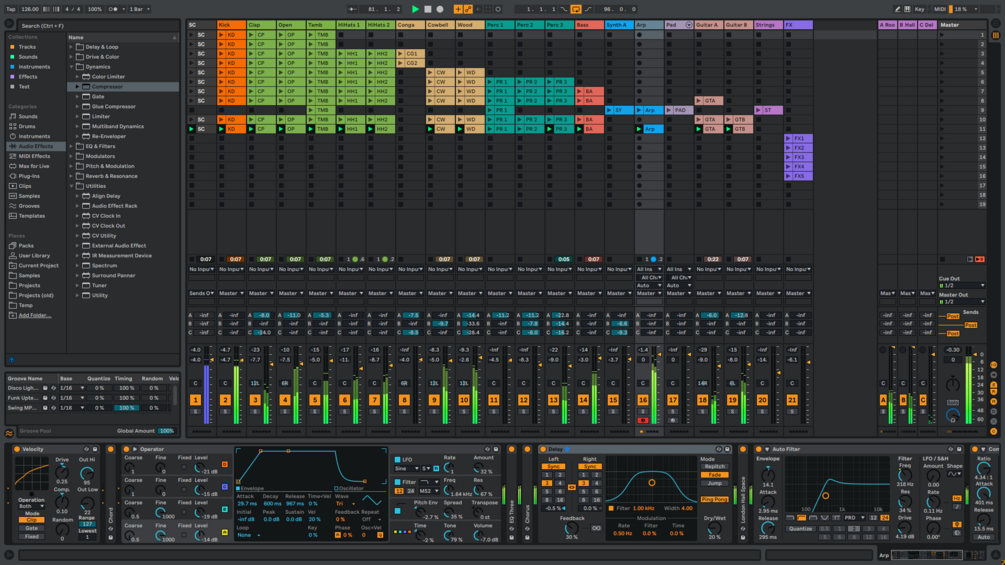The height and width of the screenshot is (565, 1005).
Task: Toggle MIDI Arrangement Overdub plus icon
Action: [458, 9]
